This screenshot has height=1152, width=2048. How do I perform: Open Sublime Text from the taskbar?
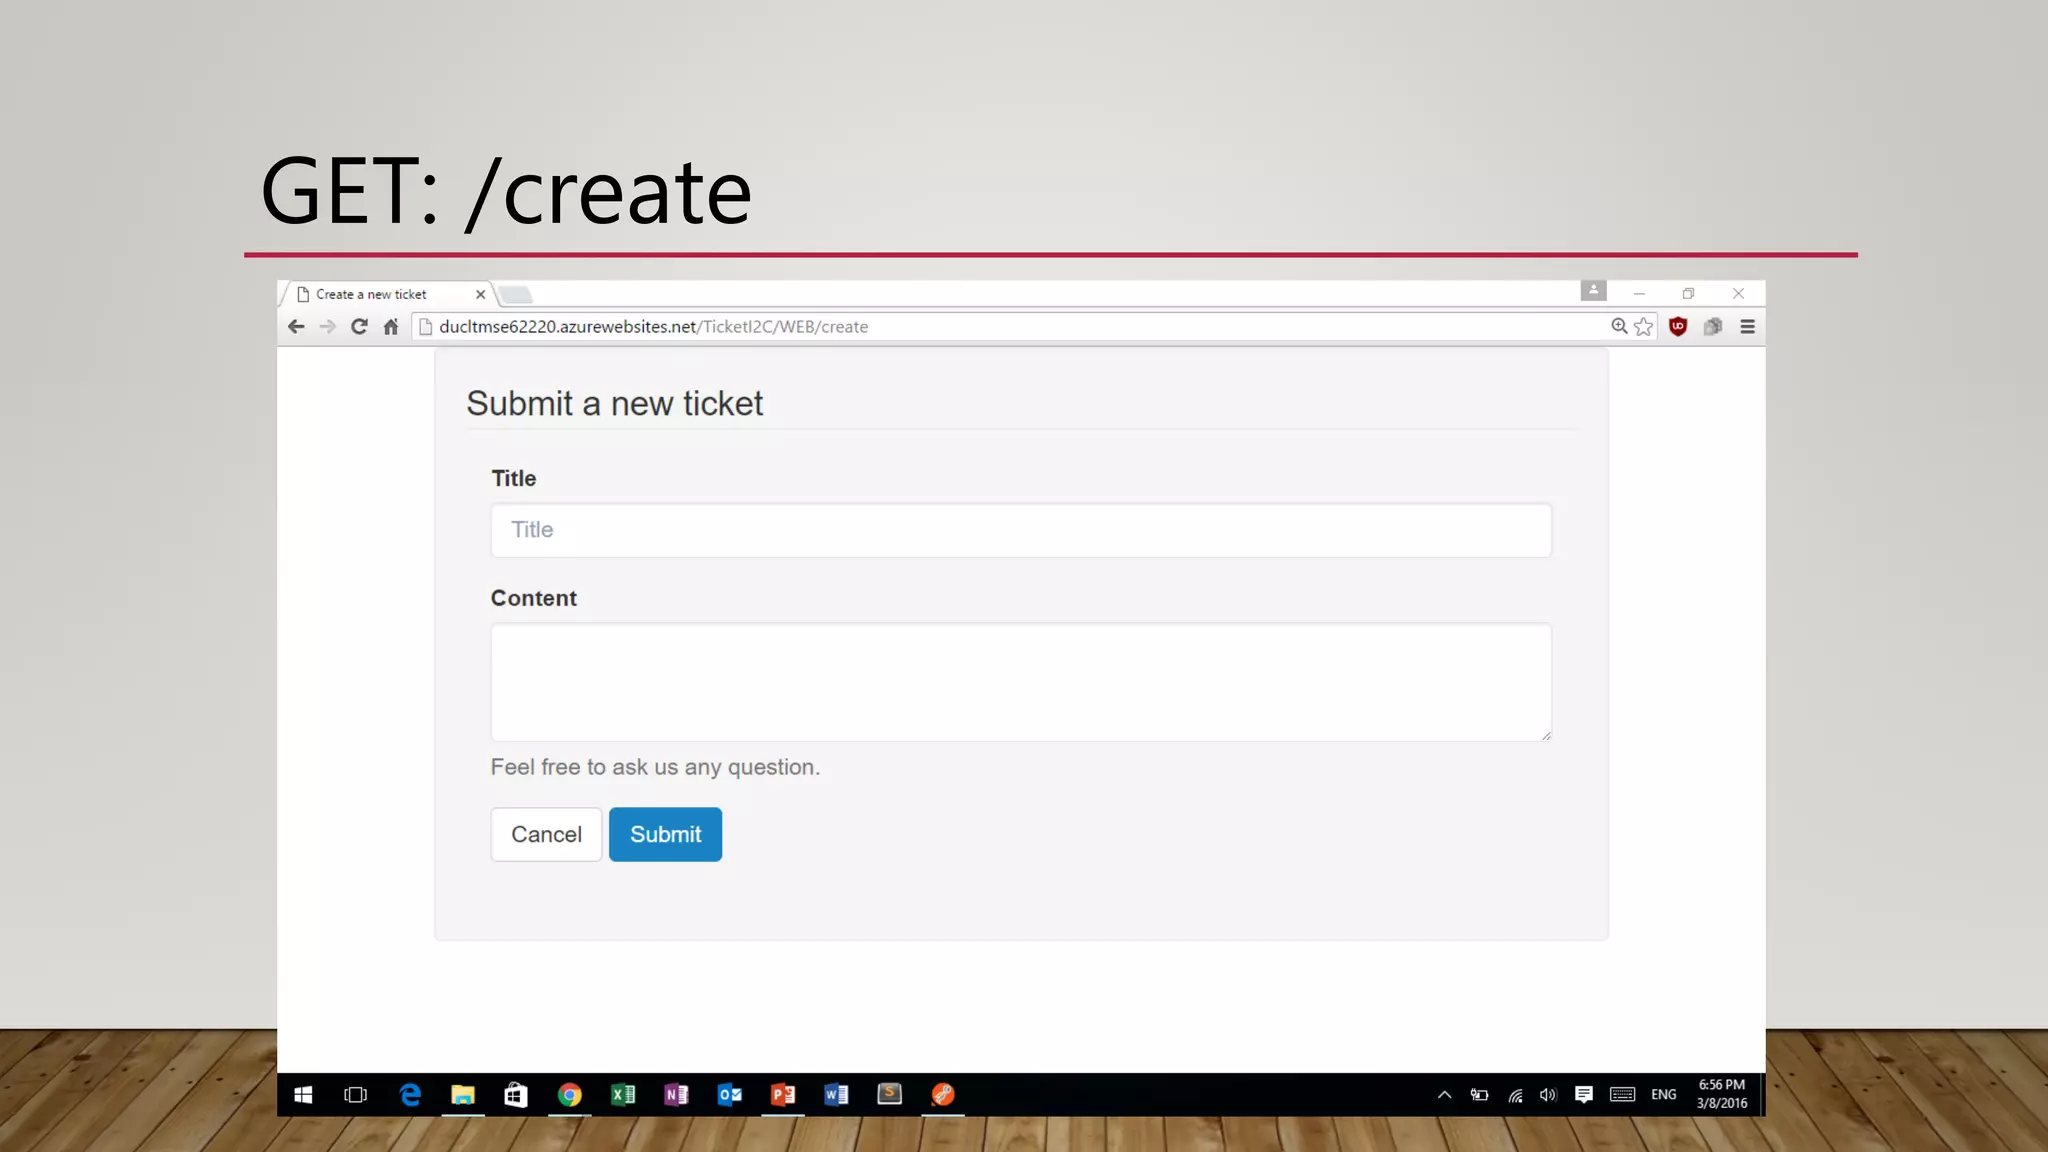coord(889,1095)
